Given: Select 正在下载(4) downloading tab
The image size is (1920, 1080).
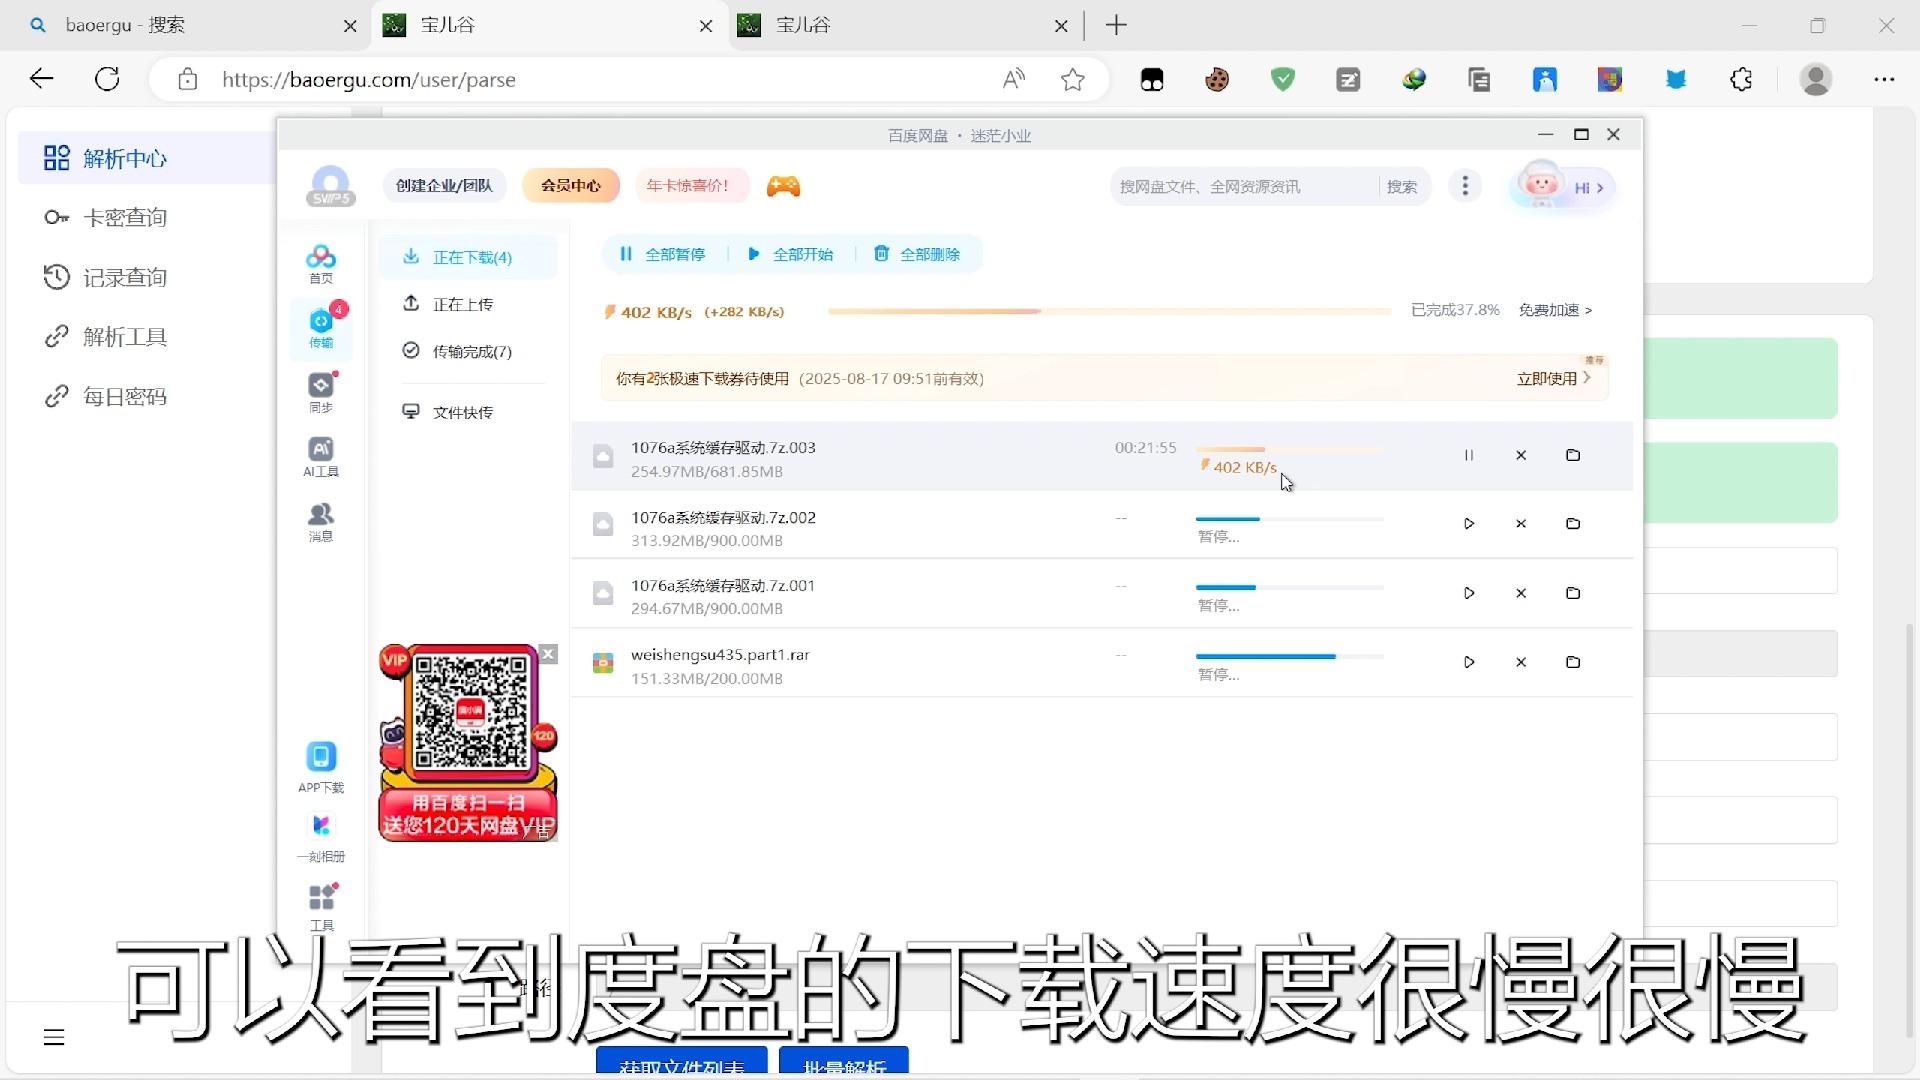Looking at the screenshot, I should [x=467, y=257].
